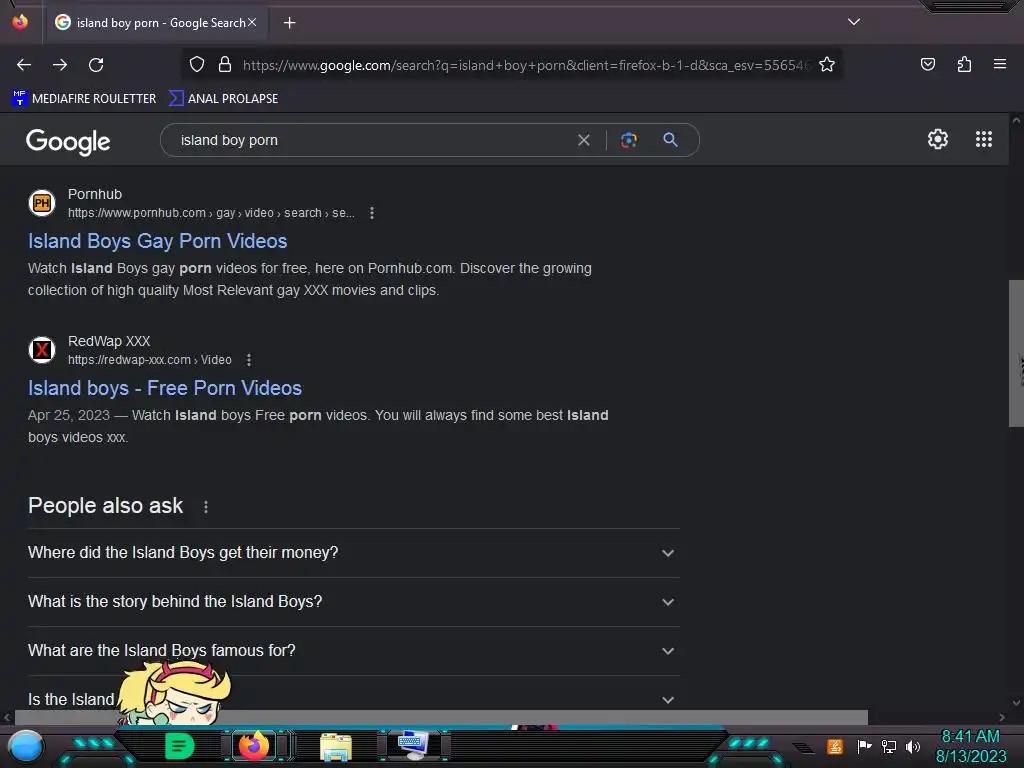Image resolution: width=1024 pixels, height=768 pixels.
Task: Open the Google apps grid
Action: tap(984, 139)
